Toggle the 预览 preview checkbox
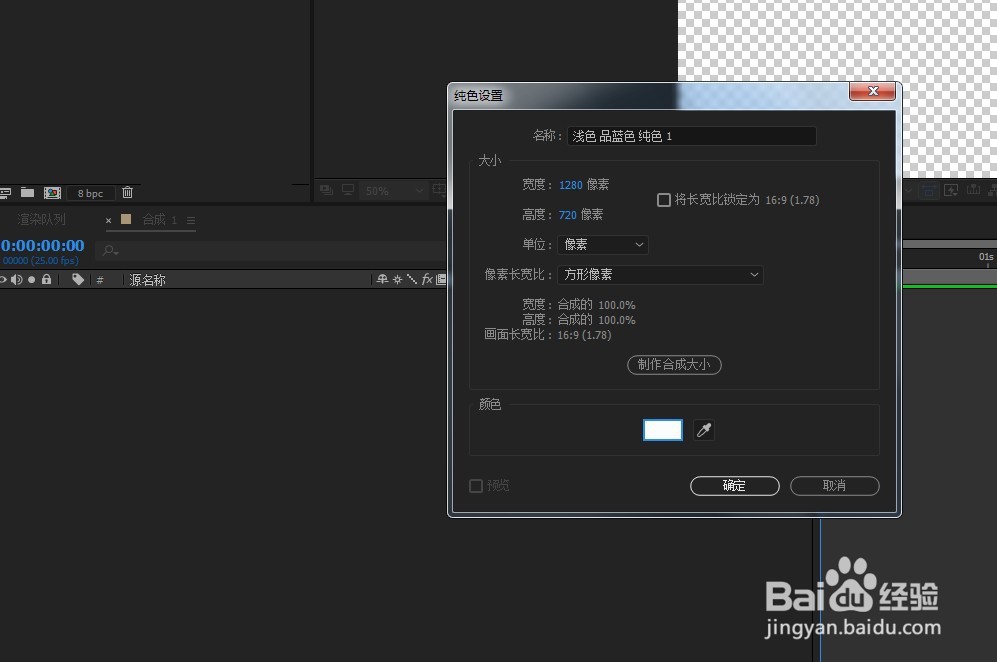The image size is (997, 662). 476,486
